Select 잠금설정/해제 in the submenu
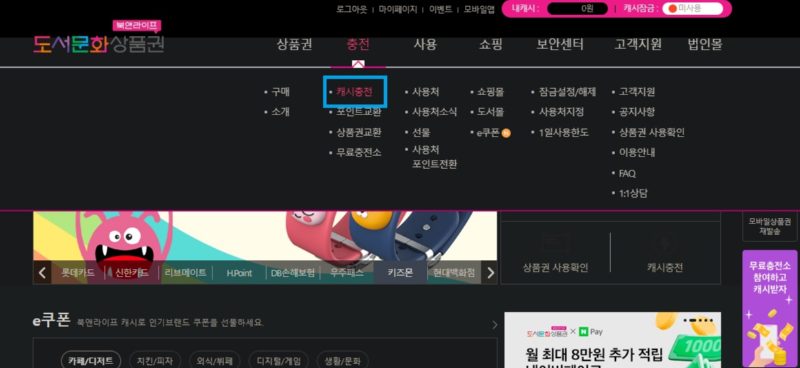800x368 pixels. [x=567, y=92]
